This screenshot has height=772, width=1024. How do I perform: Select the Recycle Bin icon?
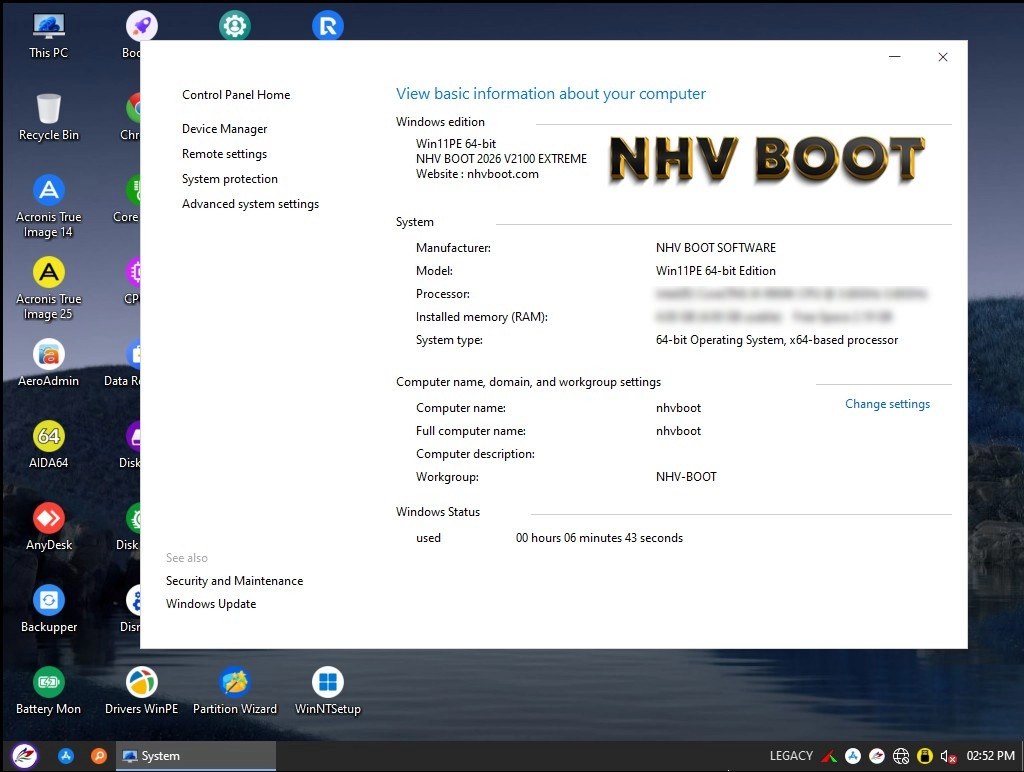coord(48,118)
